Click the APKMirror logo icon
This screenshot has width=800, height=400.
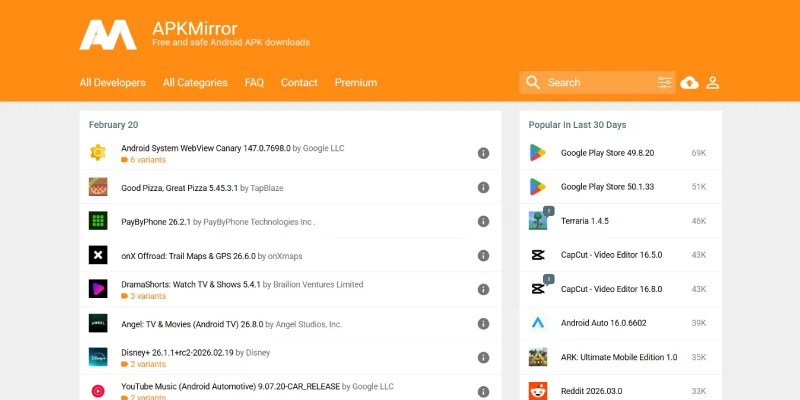pyautogui.click(x=108, y=35)
